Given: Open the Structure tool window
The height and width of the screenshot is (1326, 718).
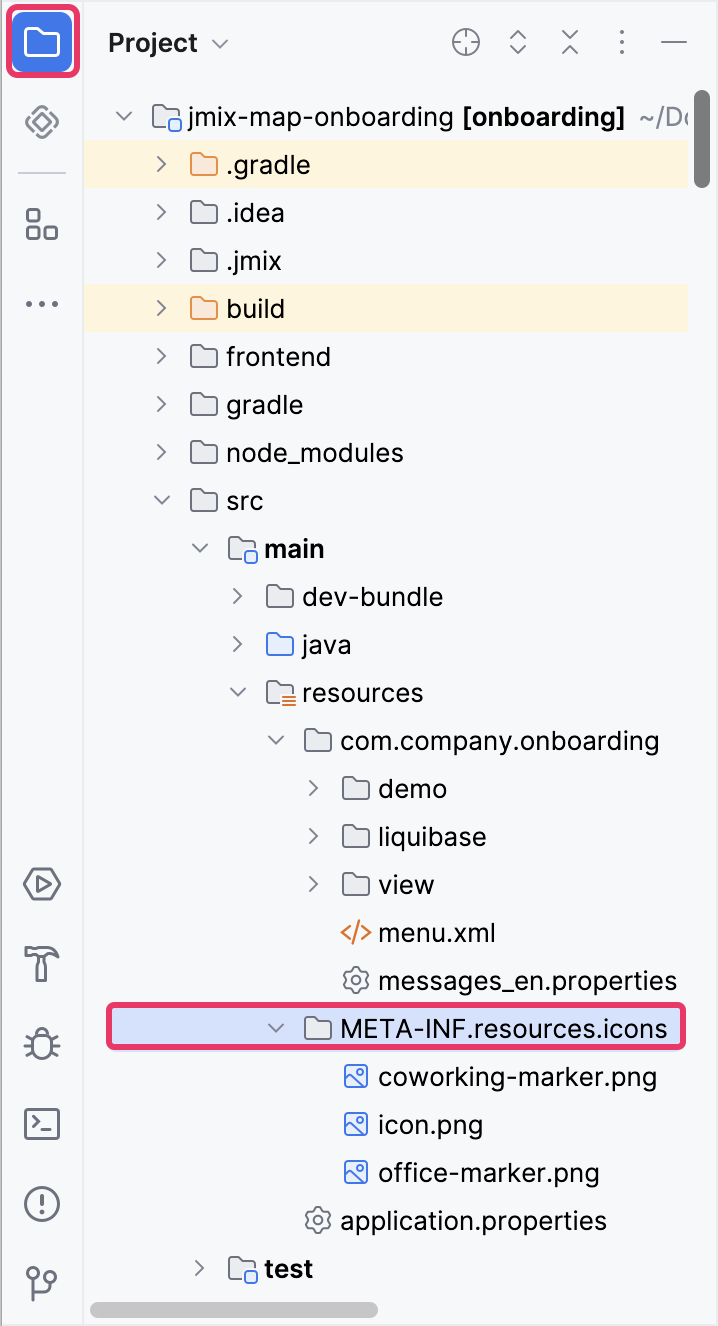Looking at the screenshot, I should pyautogui.click(x=42, y=224).
